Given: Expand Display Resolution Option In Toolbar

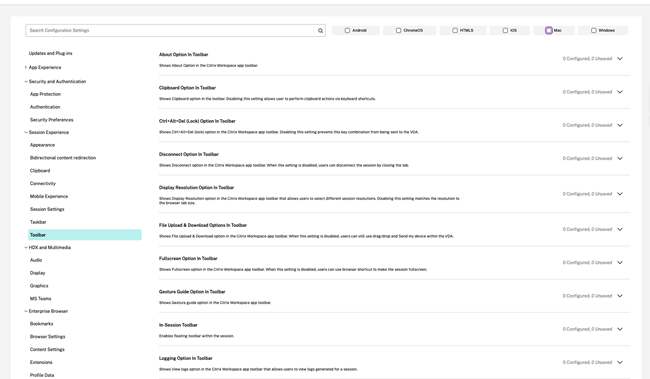Looking at the screenshot, I should (620, 194).
